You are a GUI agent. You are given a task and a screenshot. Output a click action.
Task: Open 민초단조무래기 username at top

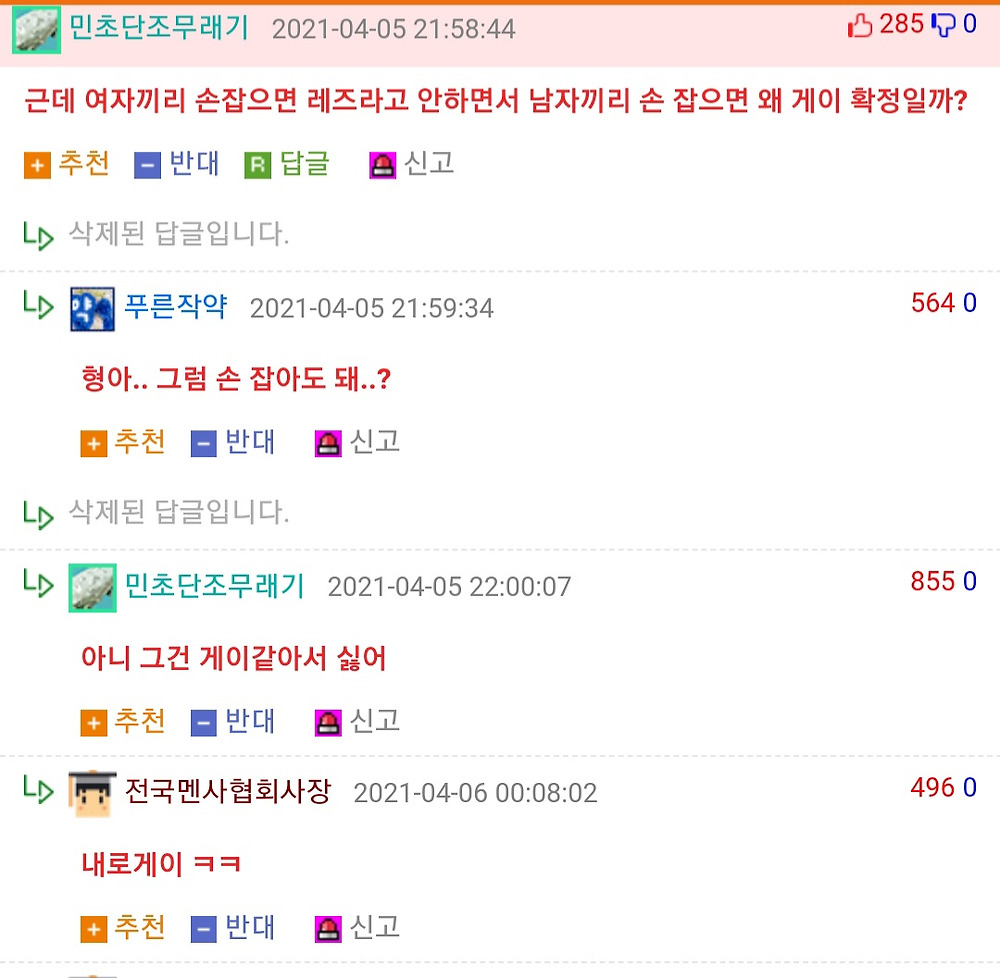point(159,28)
